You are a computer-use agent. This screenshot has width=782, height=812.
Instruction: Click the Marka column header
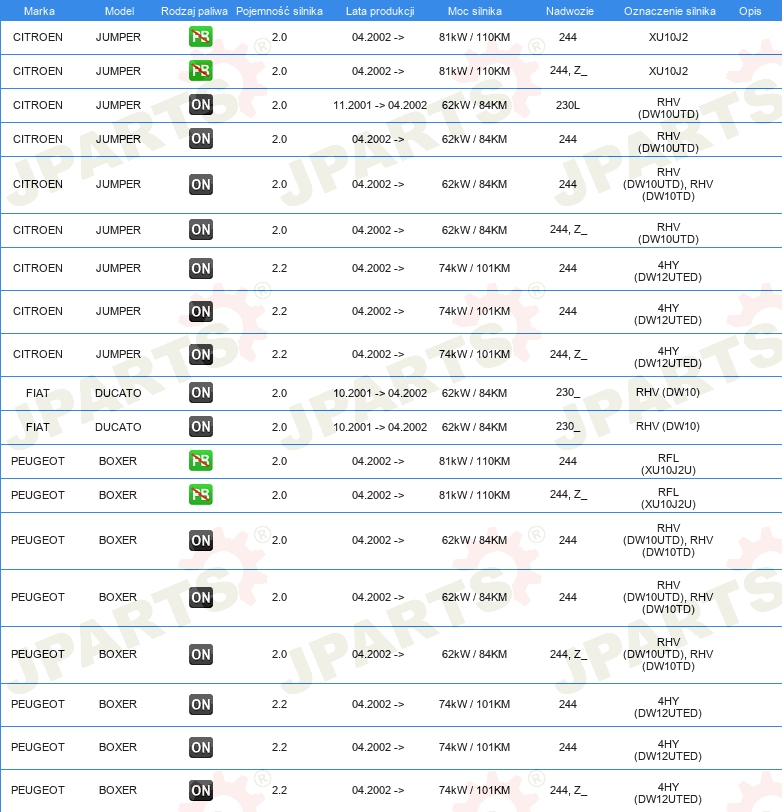click(39, 11)
